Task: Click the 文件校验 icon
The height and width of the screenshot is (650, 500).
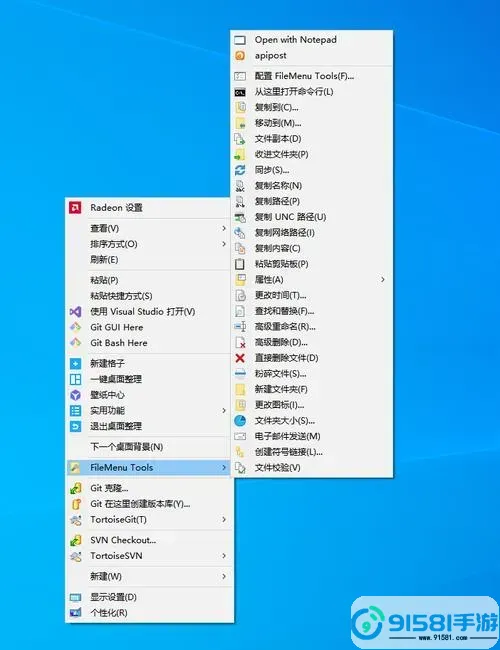Action: pos(240,468)
